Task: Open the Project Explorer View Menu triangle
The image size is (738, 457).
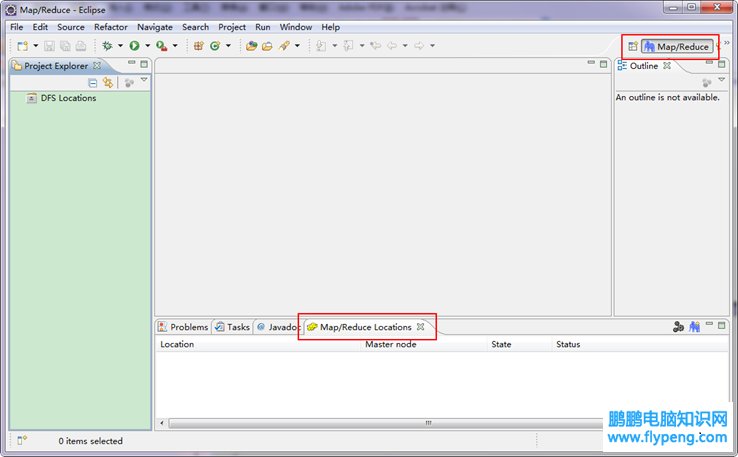Action: pyautogui.click(x=144, y=80)
